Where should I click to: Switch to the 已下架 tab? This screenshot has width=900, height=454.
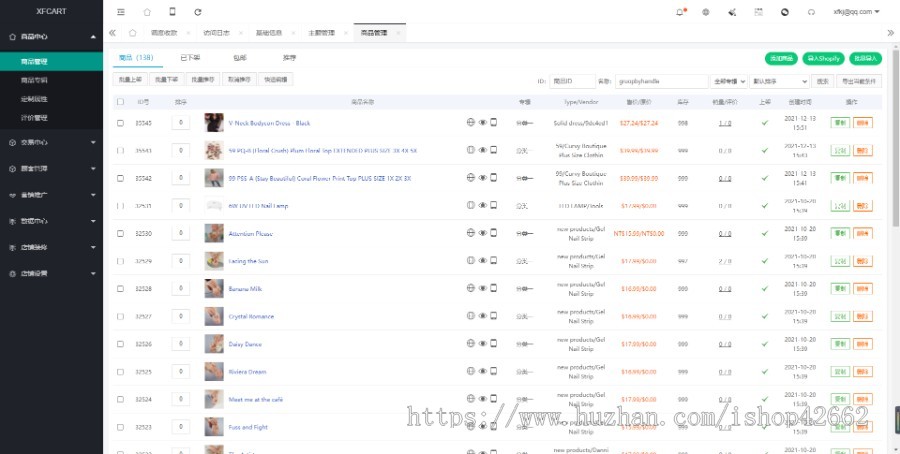pos(190,58)
